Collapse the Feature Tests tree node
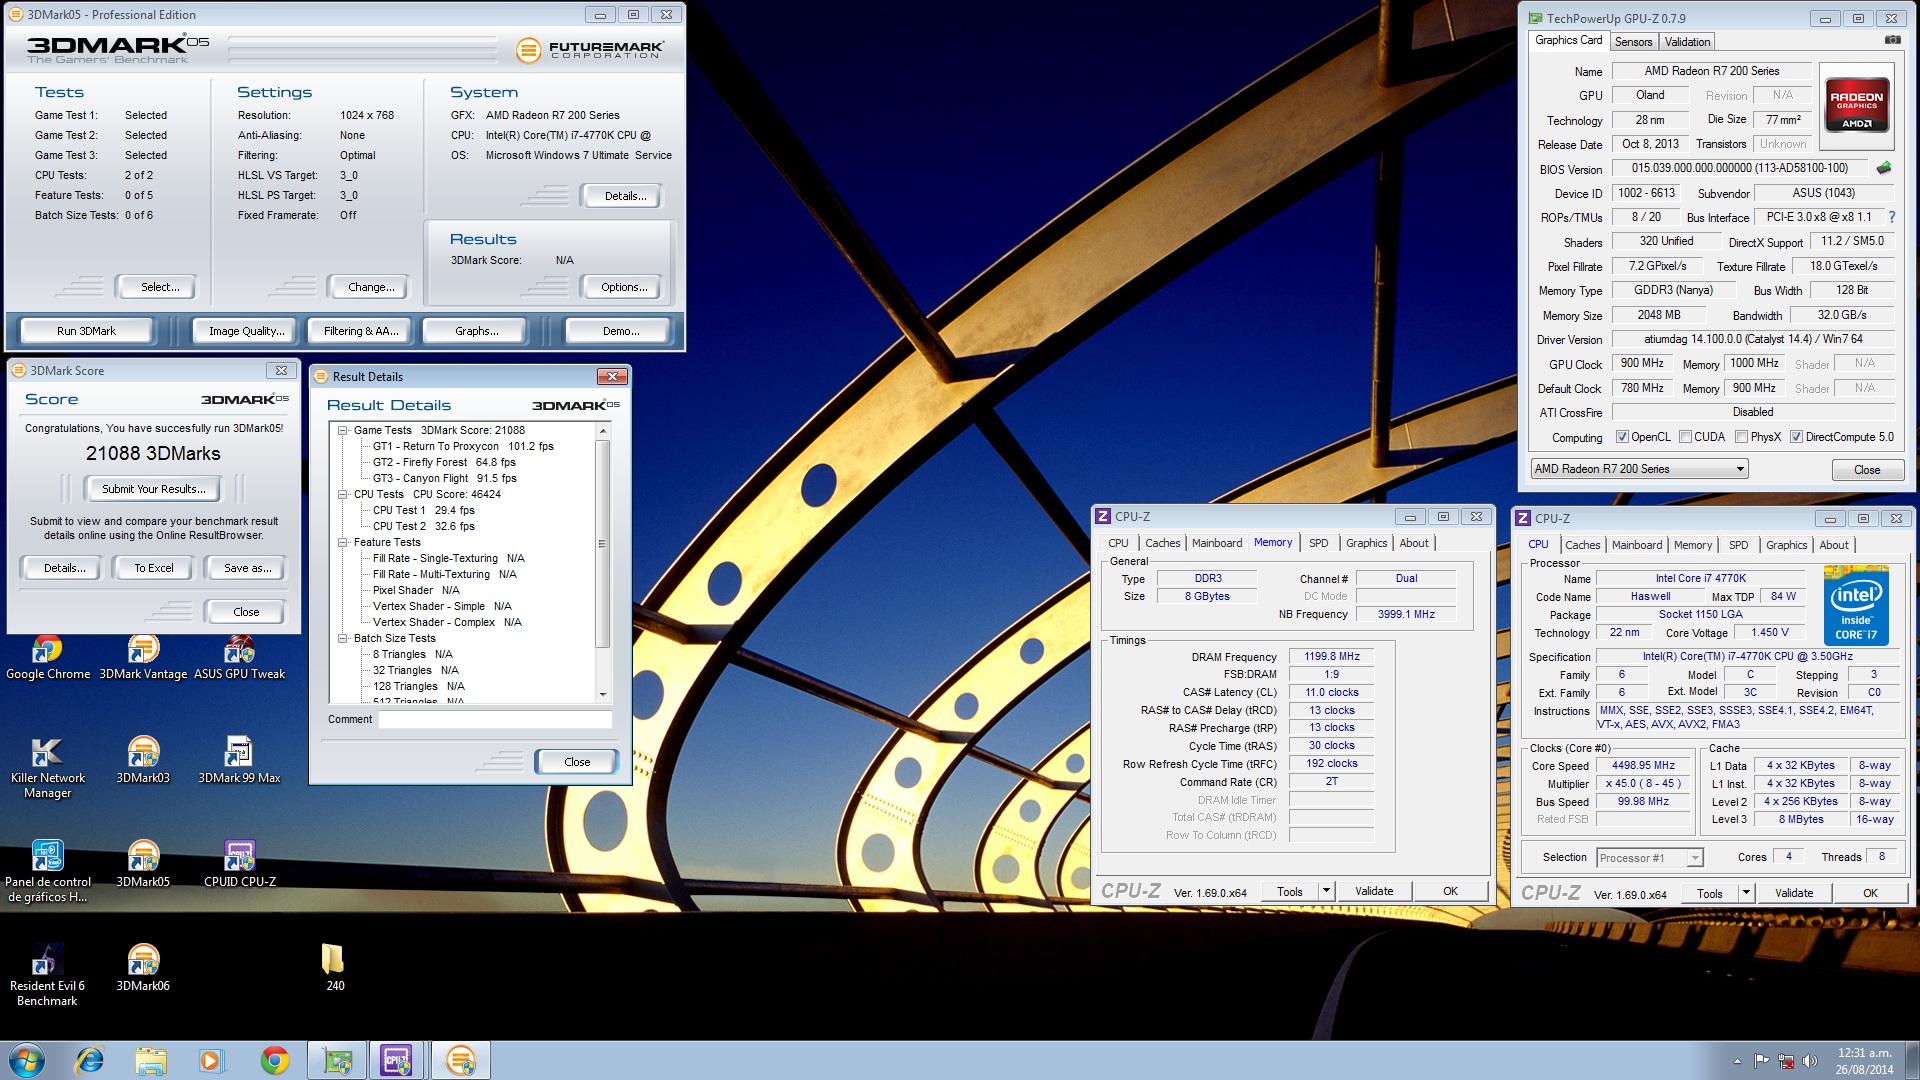Viewport: 1920px width, 1080px height. tap(343, 542)
